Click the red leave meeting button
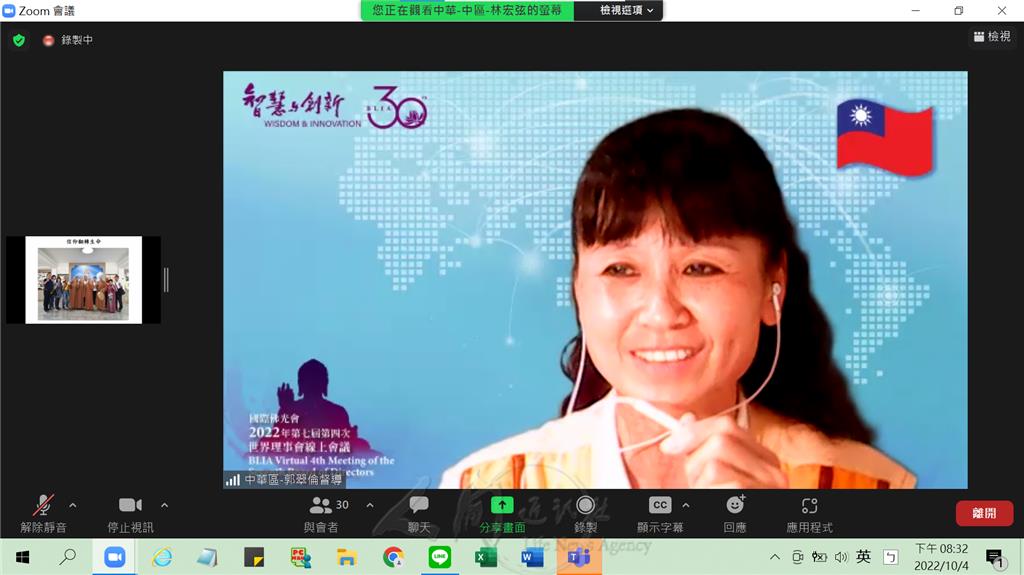 click(984, 513)
